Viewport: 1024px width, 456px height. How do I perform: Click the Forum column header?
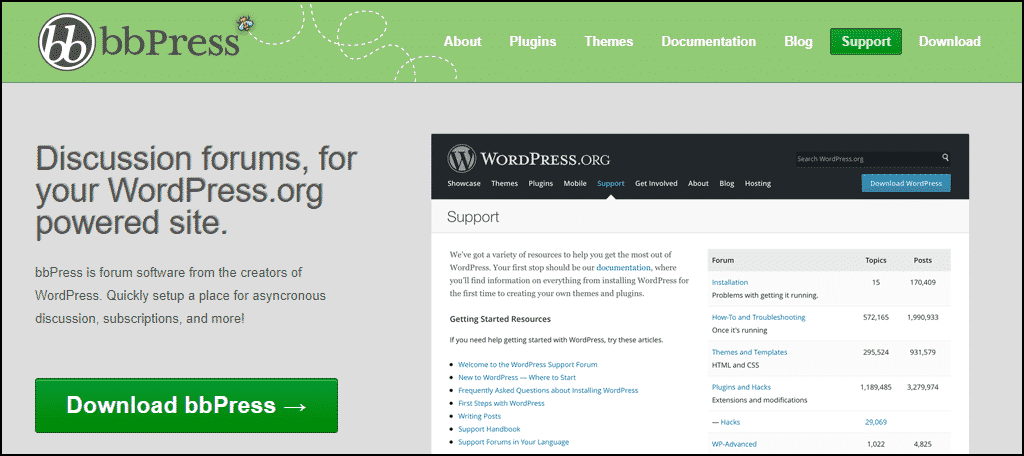tap(722, 260)
